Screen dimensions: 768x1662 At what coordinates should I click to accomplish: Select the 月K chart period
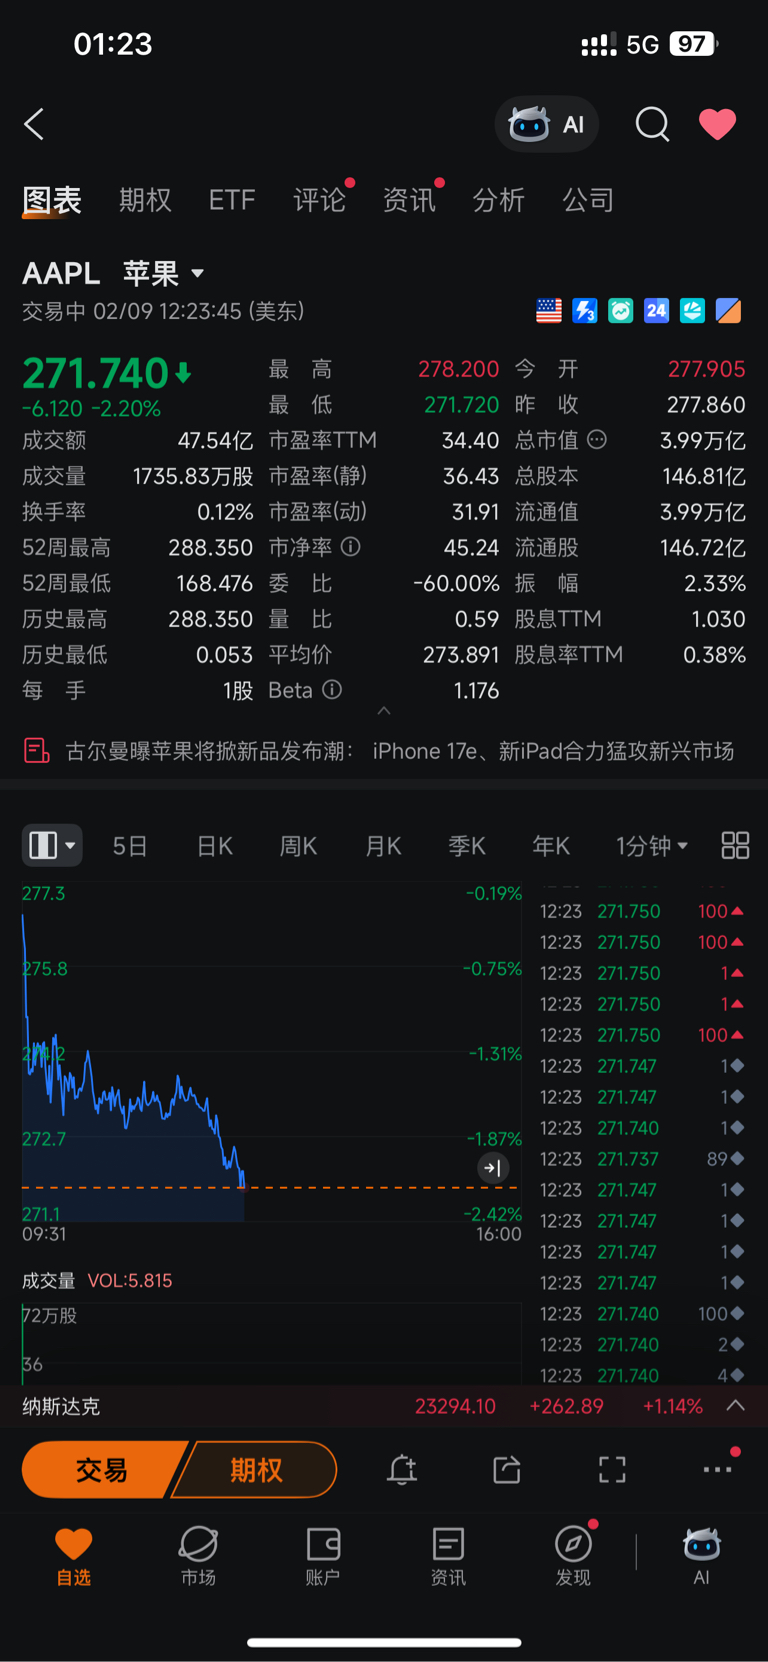(x=383, y=846)
